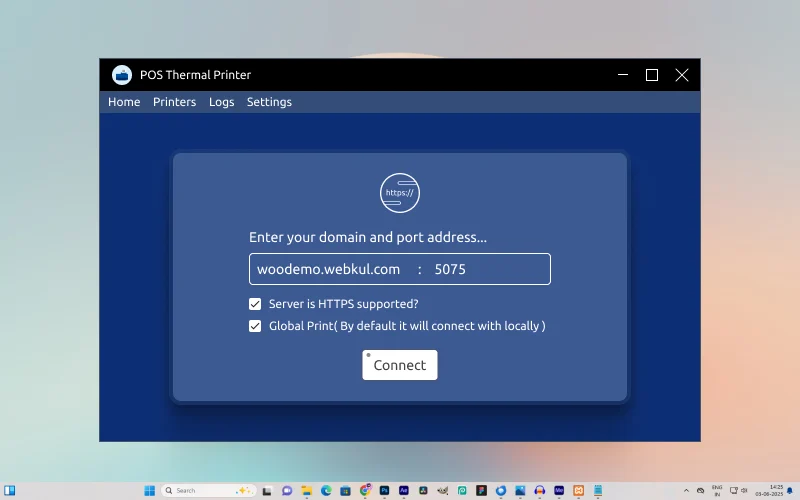Launch Microsoft Edge from the taskbar
800x500 pixels.
coord(326,491)
